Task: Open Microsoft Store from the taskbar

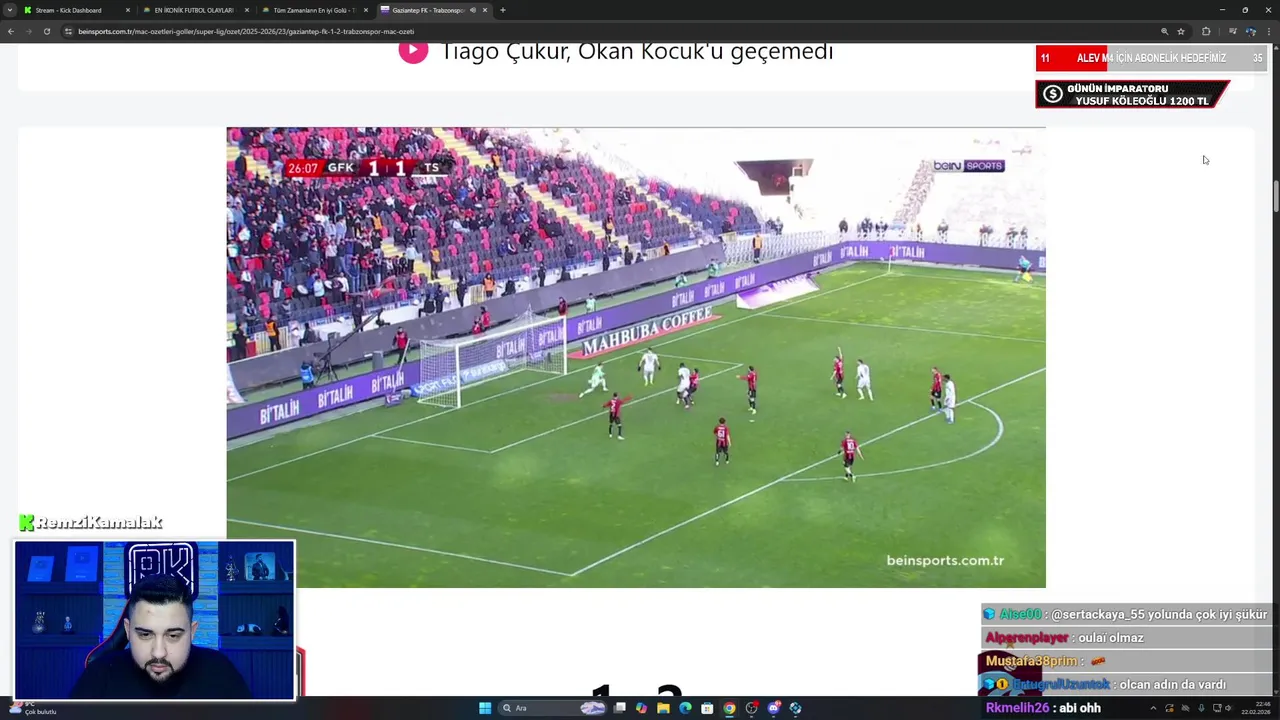Action: click(x=707, y=708)
